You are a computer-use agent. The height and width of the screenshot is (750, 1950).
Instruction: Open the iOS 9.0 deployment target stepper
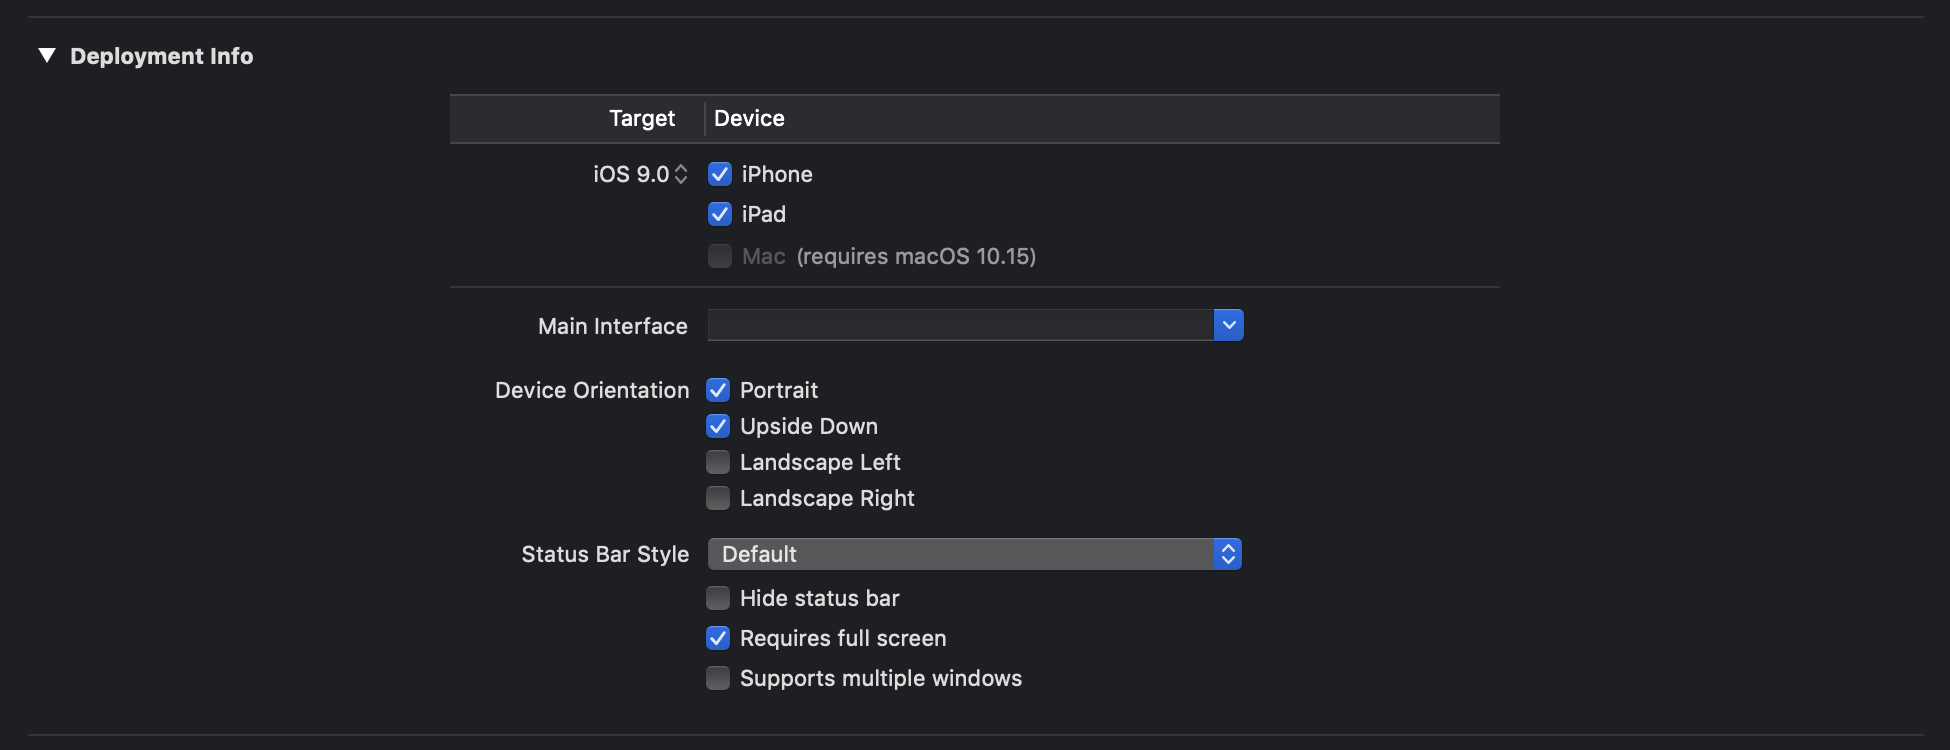coord(681,174)
